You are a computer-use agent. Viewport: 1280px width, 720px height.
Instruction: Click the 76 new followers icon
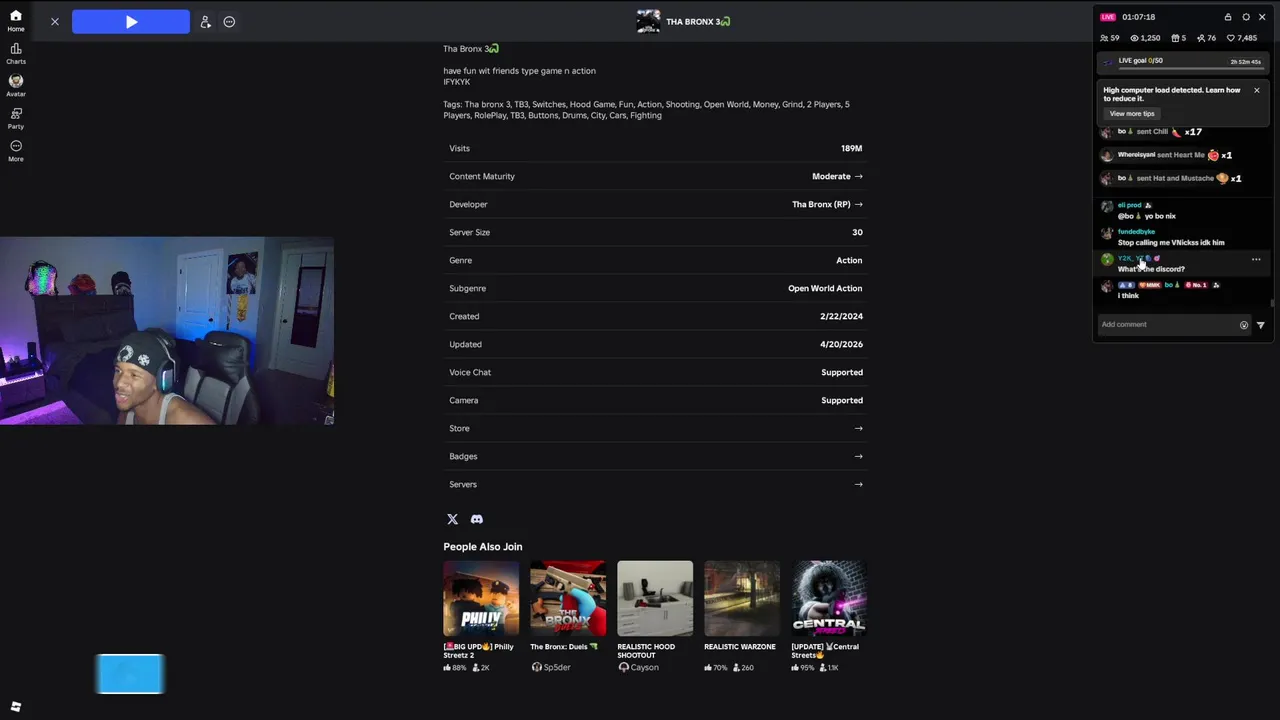point(1201,38)
